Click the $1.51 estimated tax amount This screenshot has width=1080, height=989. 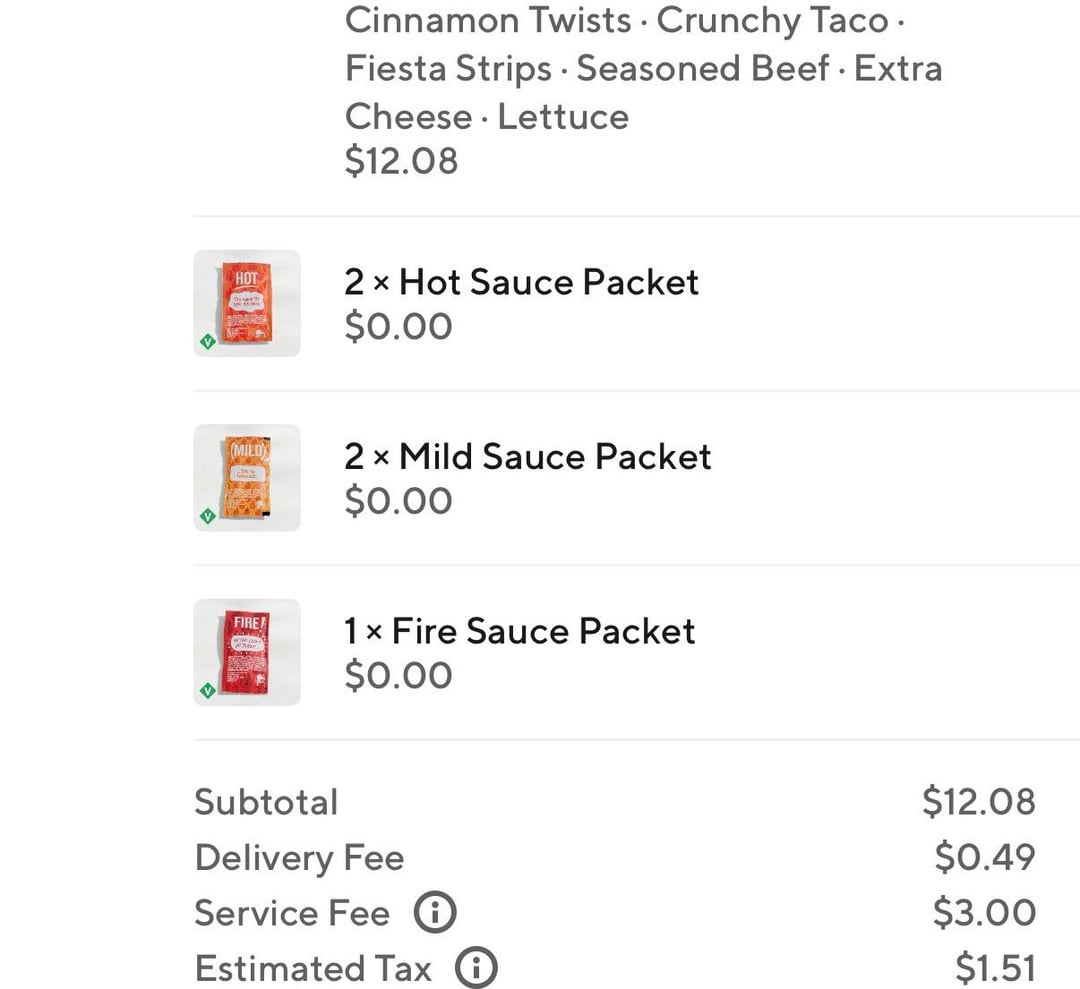[x=995, y=968]
